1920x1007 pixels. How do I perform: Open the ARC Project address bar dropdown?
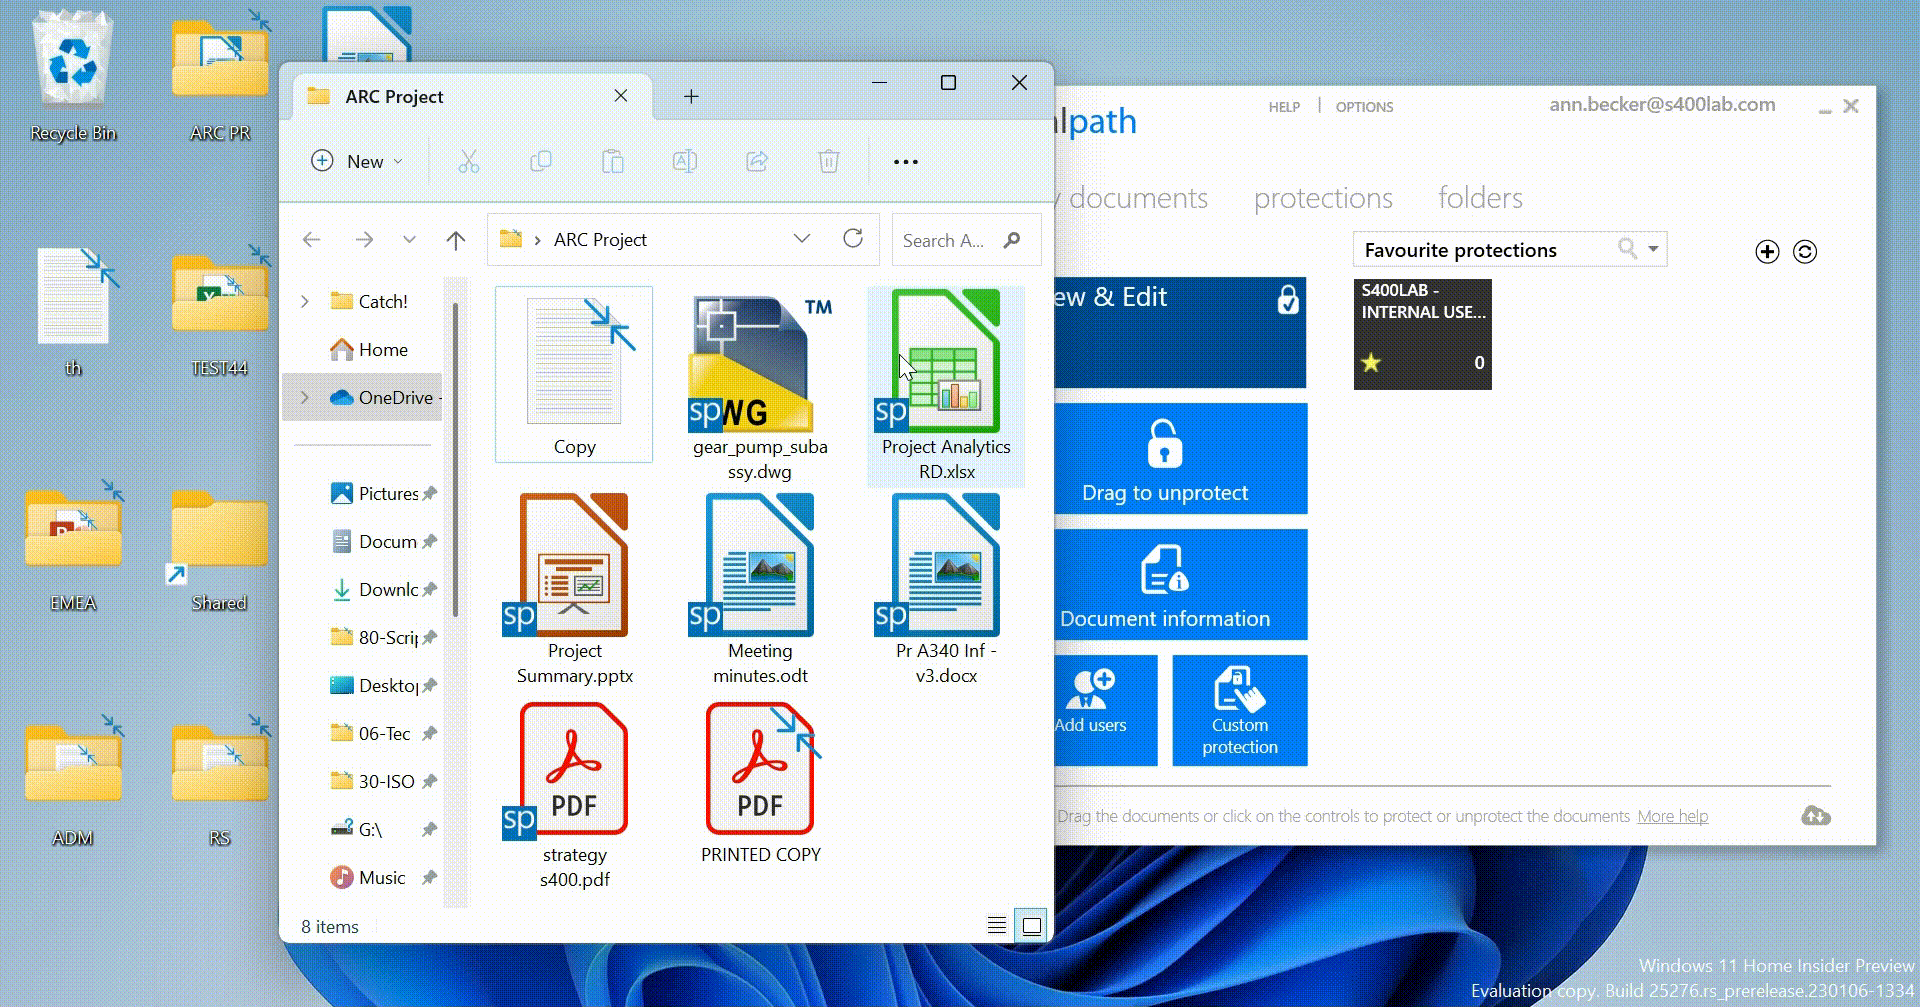pos(801,239)
